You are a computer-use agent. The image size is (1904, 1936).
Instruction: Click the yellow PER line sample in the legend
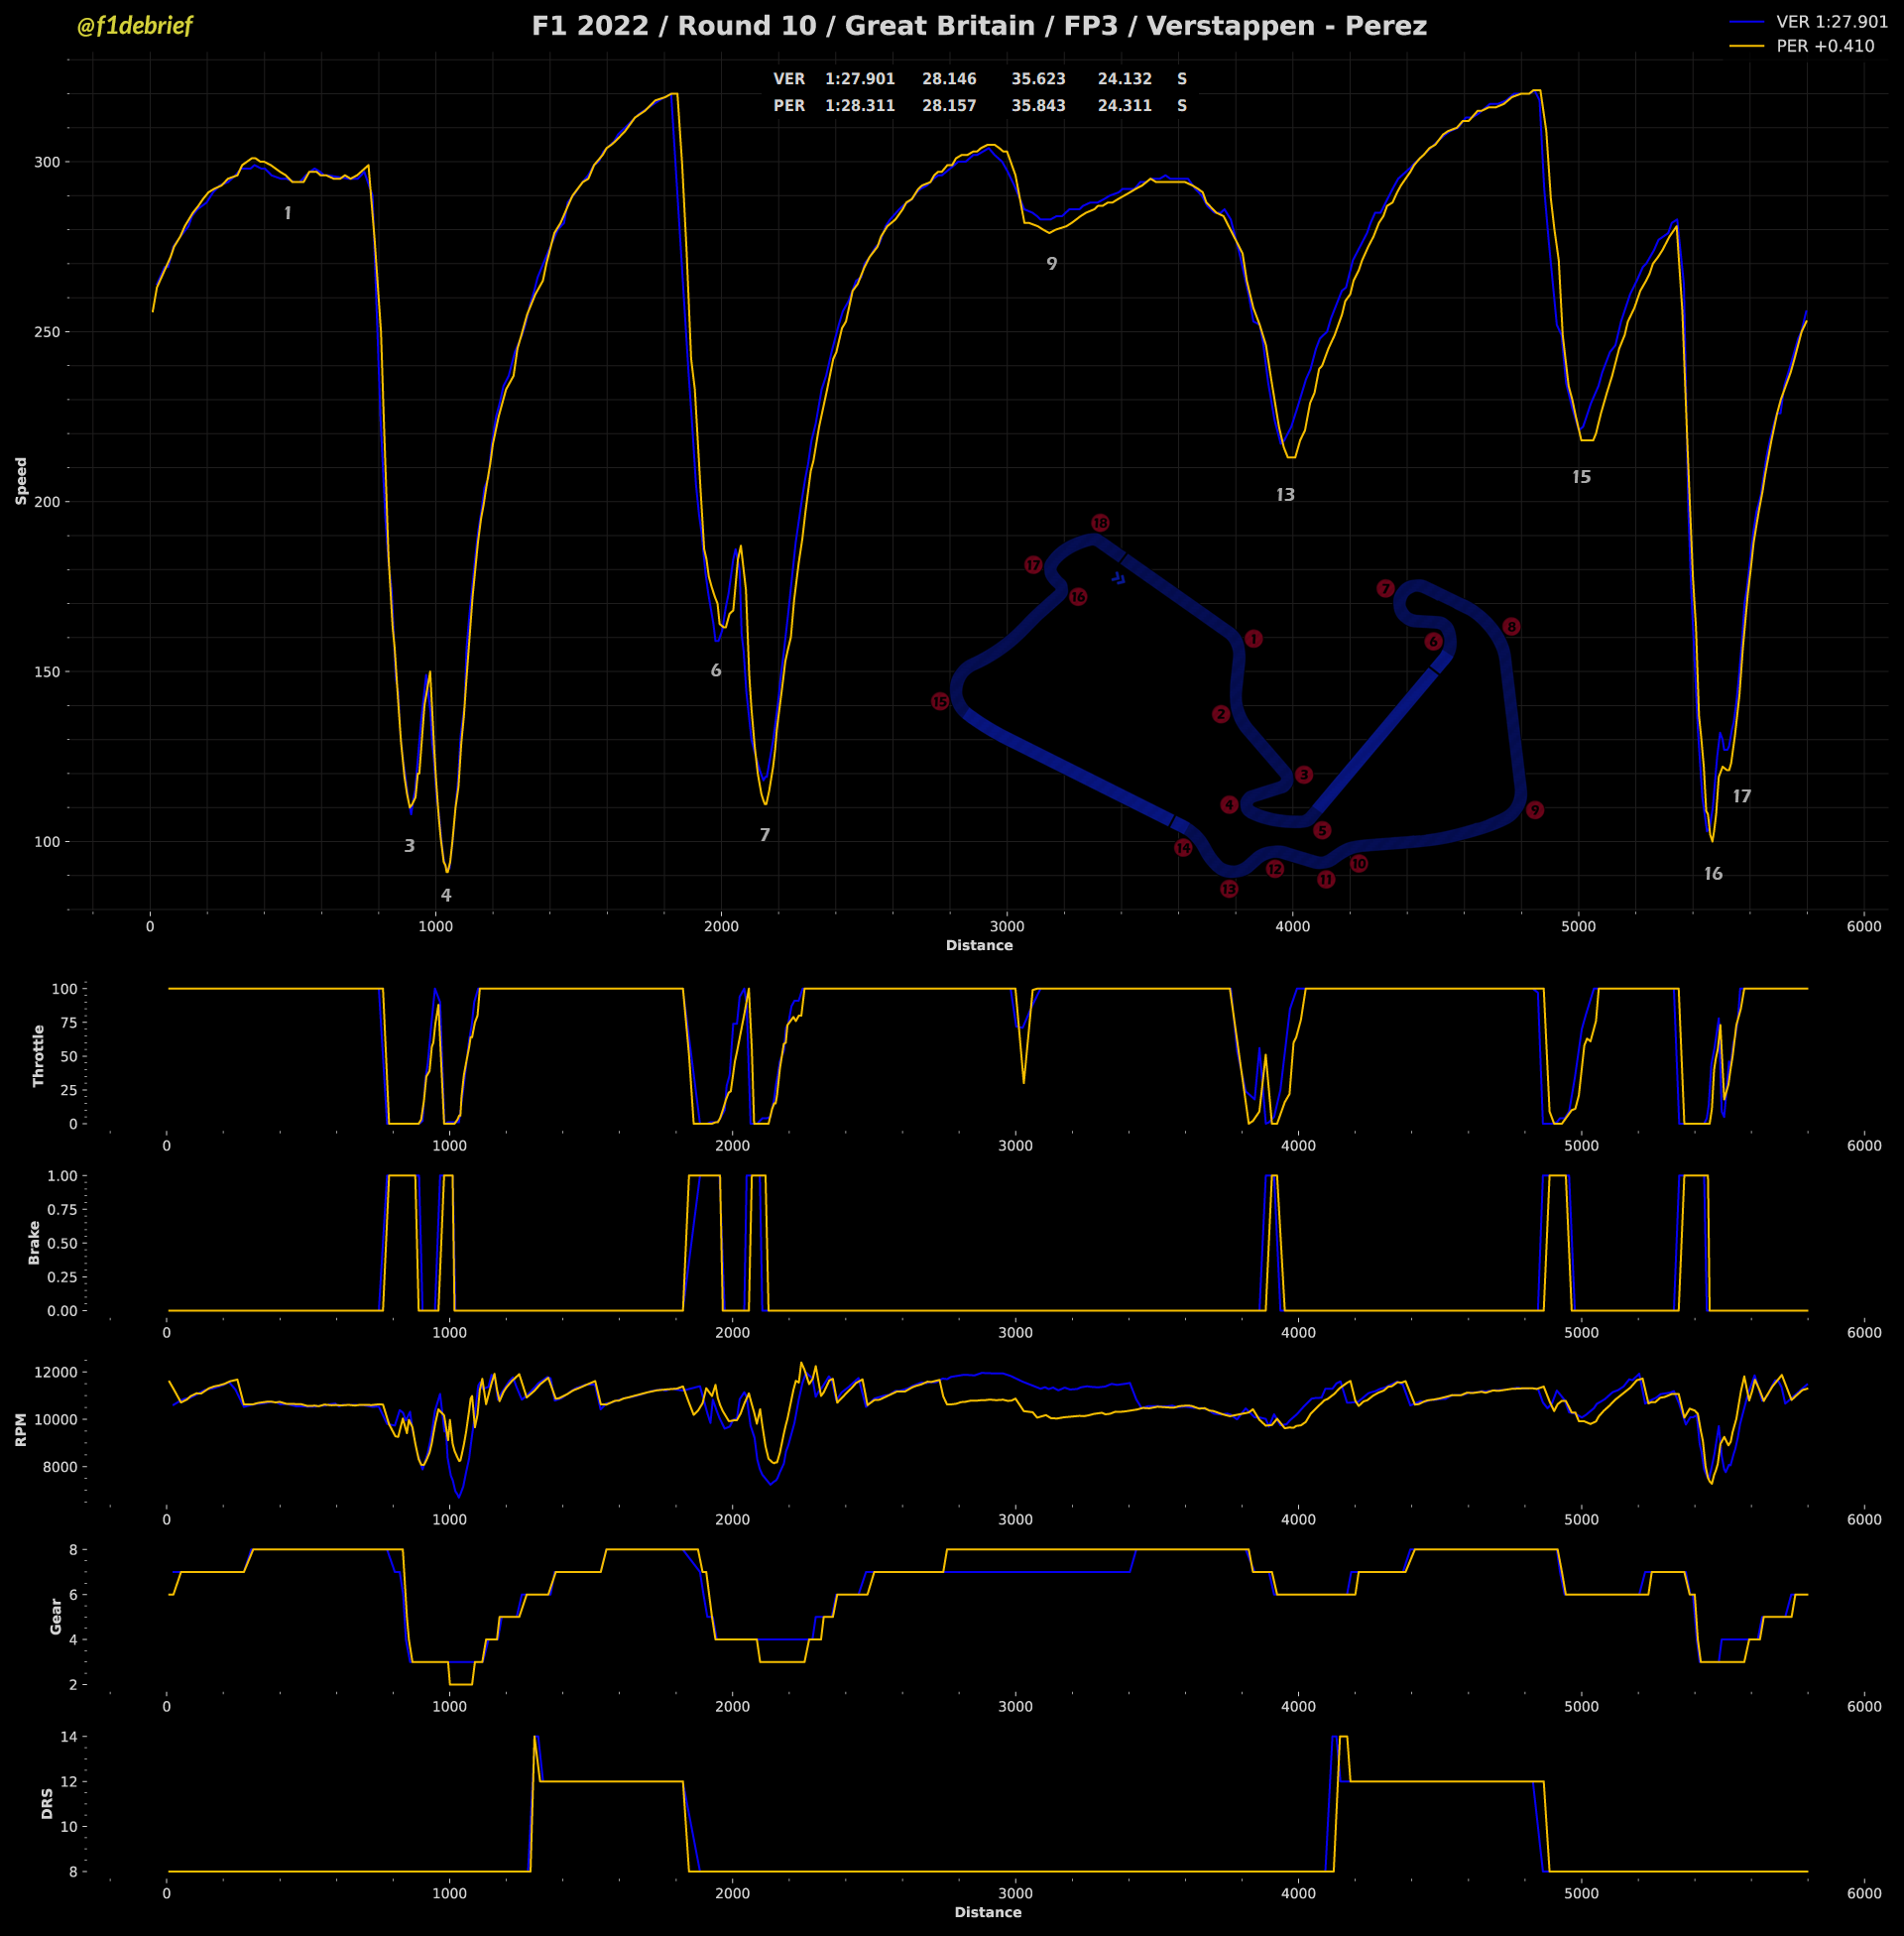1747,46
